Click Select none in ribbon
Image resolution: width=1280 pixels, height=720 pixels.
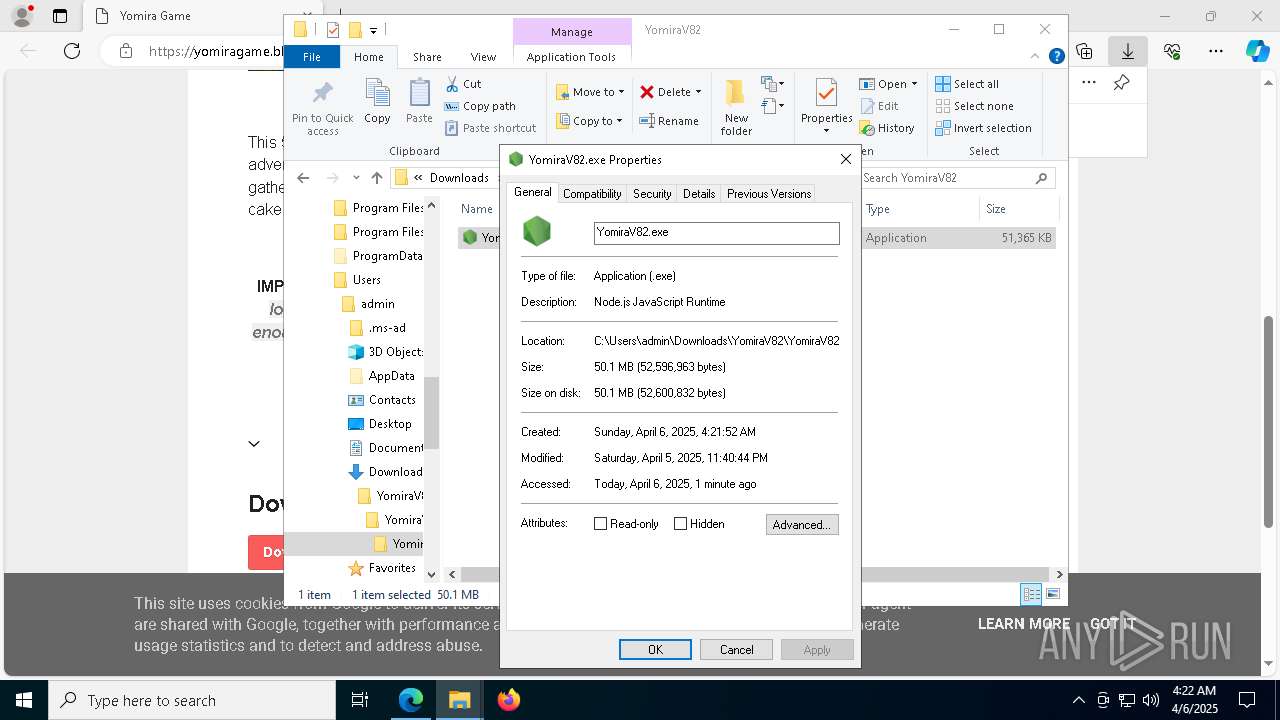tap(974, 106)
